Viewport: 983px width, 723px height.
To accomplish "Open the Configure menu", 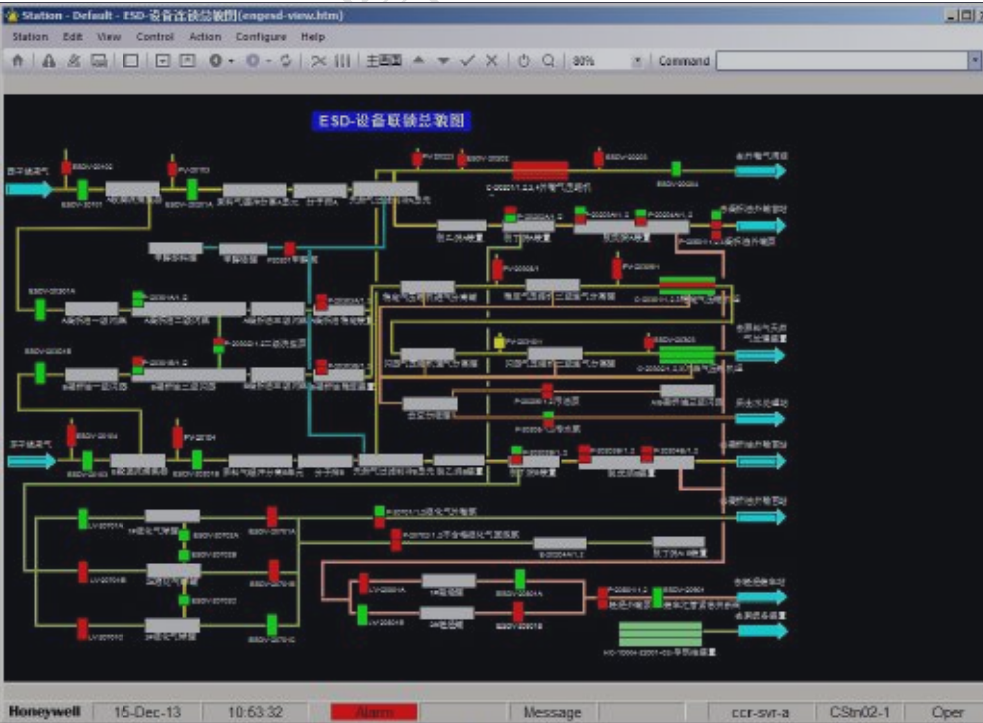I will 260,37.
